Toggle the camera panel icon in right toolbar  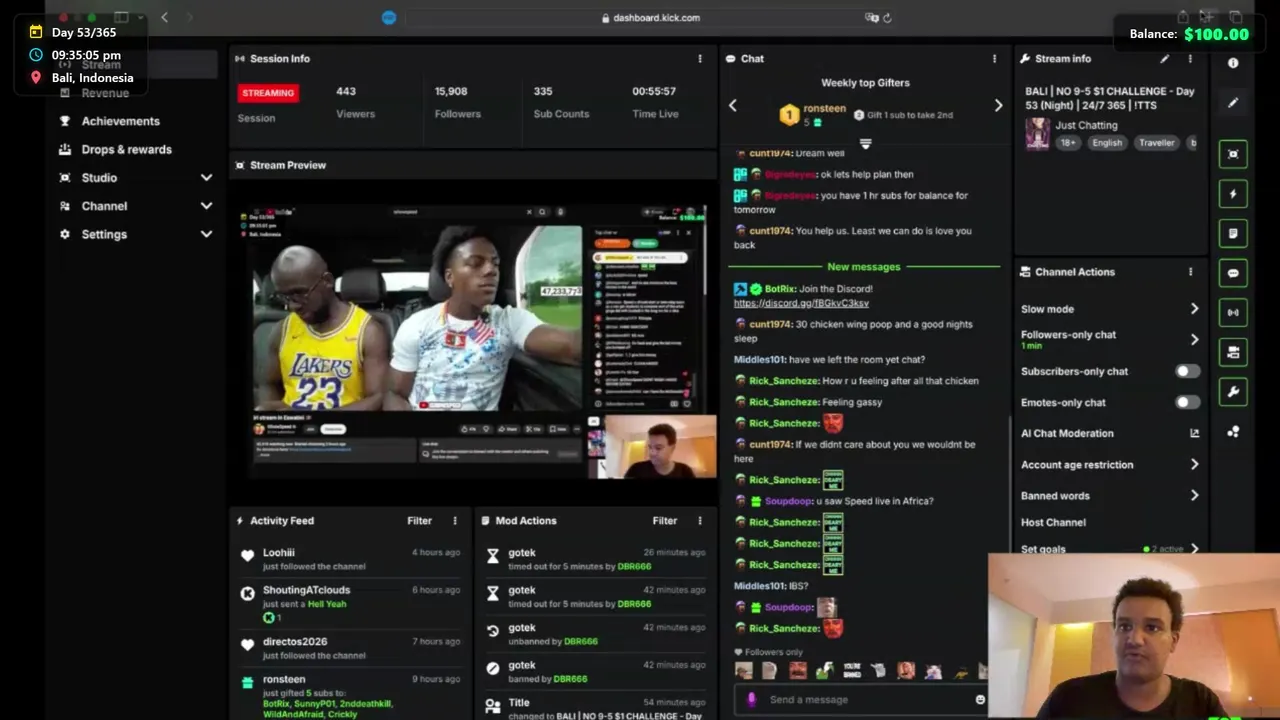point(1233,352)
